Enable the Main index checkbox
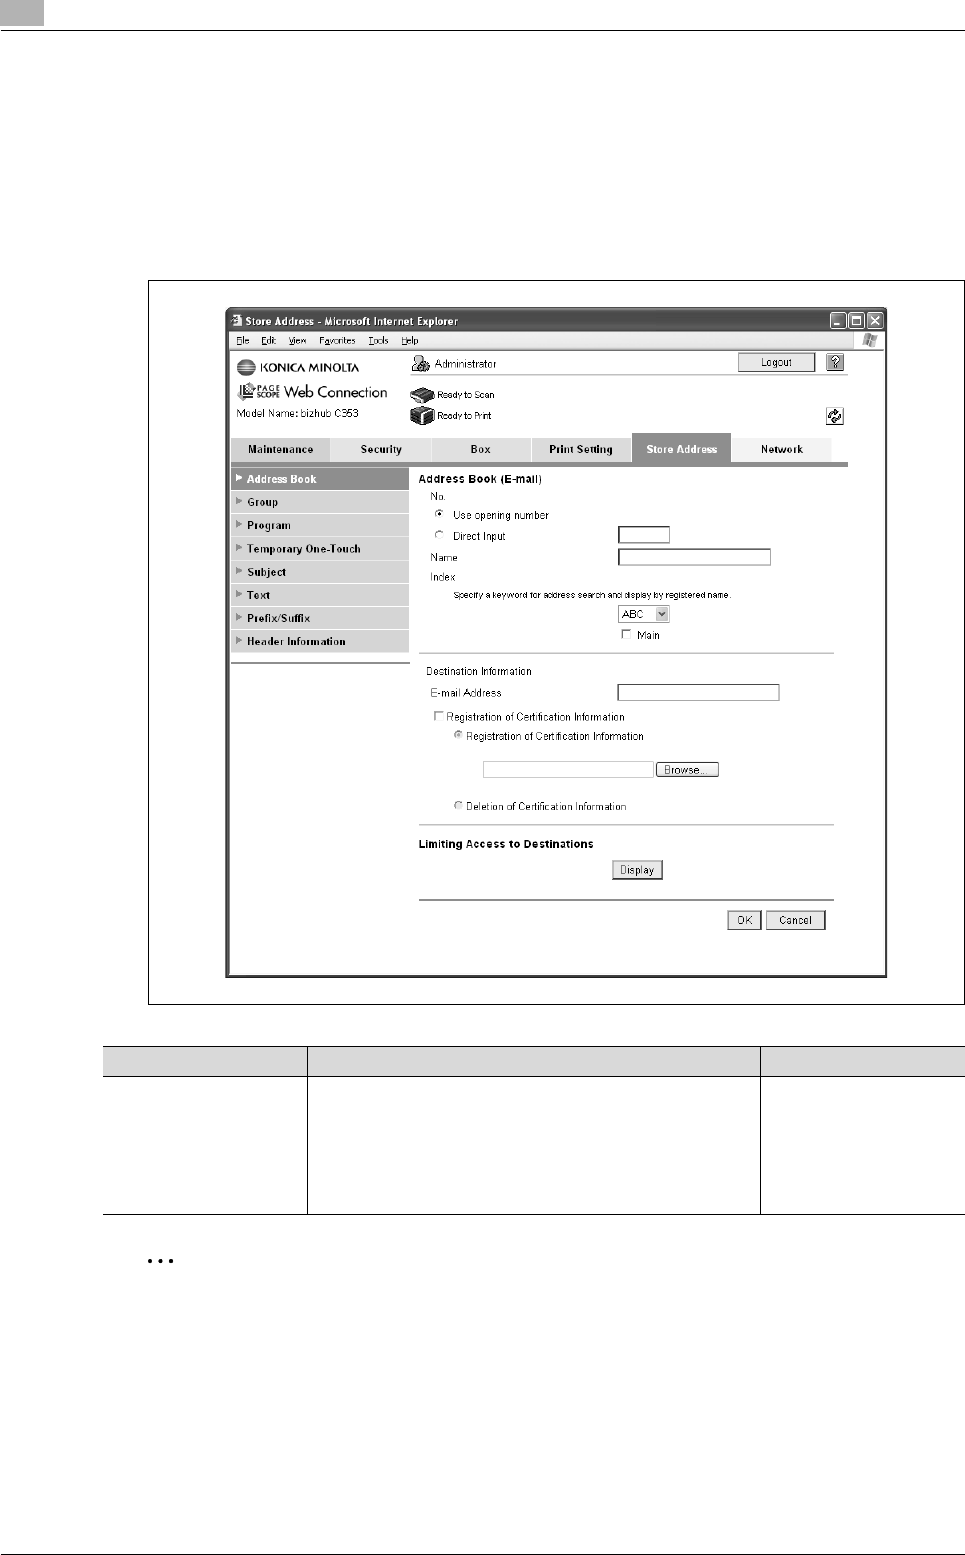Viewport: 965px width, 1555px height. click(x=626, y=634)
